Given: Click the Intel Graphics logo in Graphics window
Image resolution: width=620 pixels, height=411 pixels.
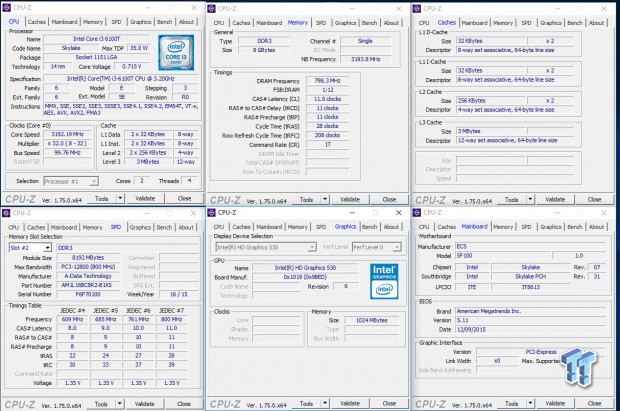Looking at the screenshot, I should pos(384,281).
